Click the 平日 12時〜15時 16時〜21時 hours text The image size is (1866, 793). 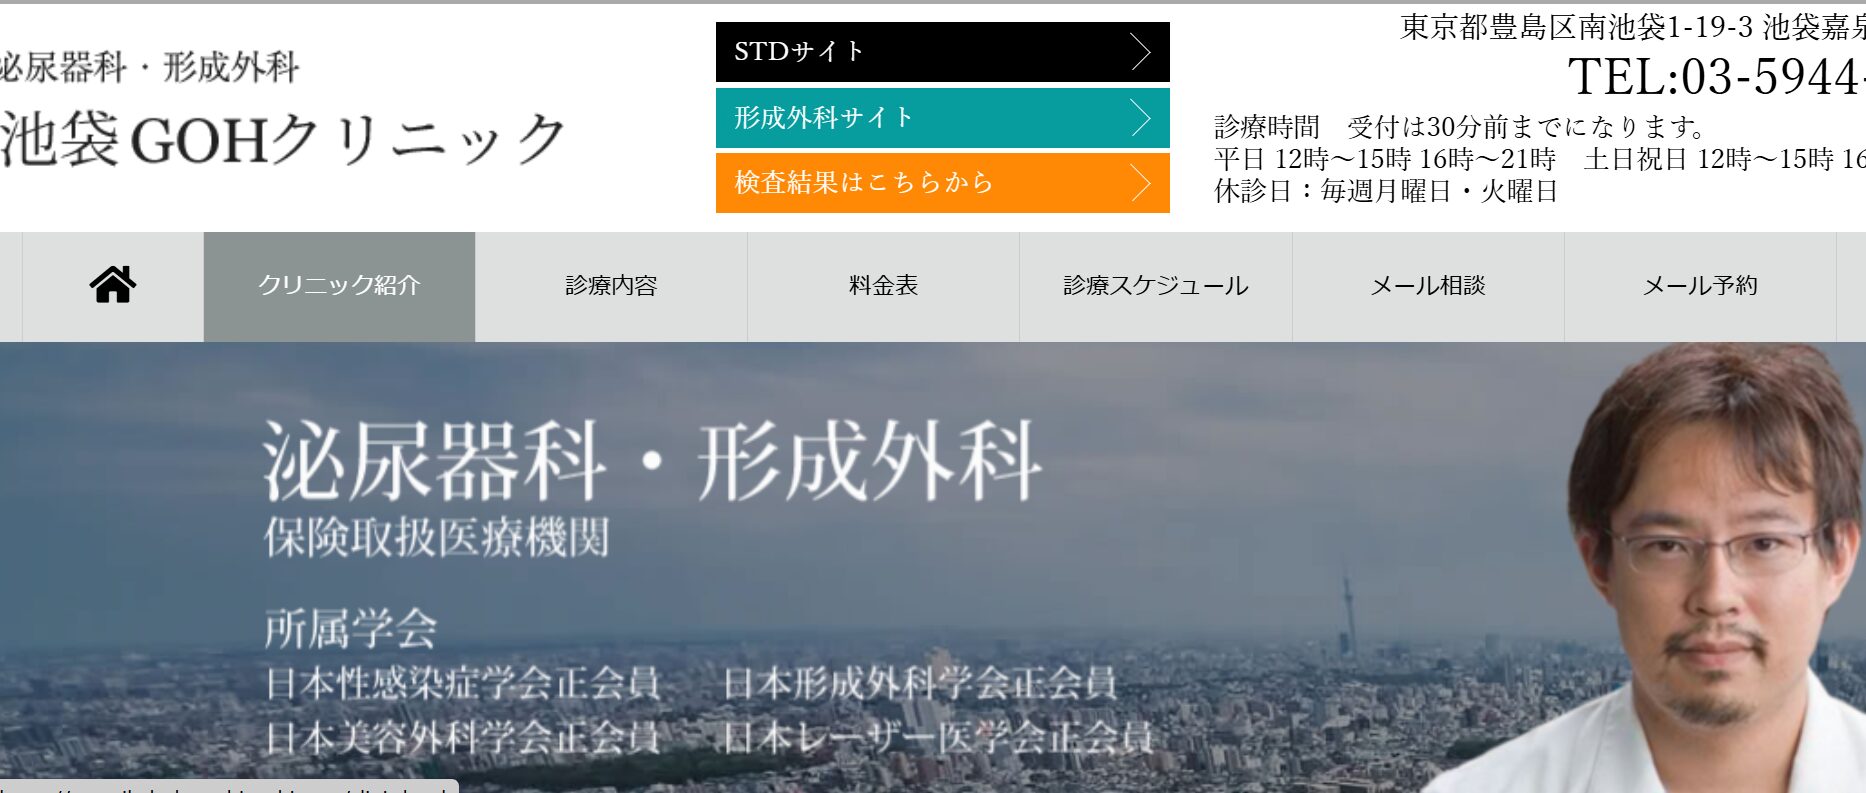tap(1385, 159)
